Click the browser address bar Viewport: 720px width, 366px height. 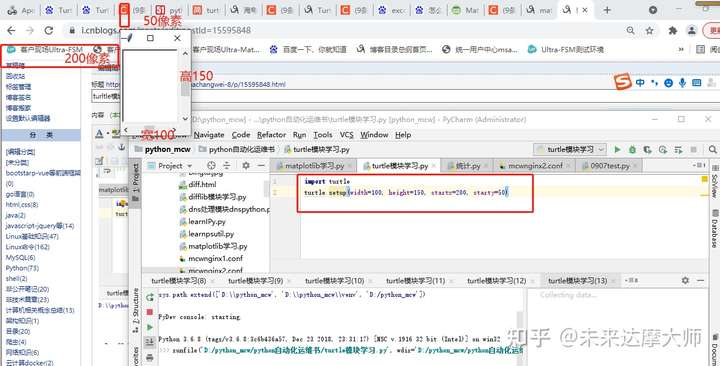[344, 30]
